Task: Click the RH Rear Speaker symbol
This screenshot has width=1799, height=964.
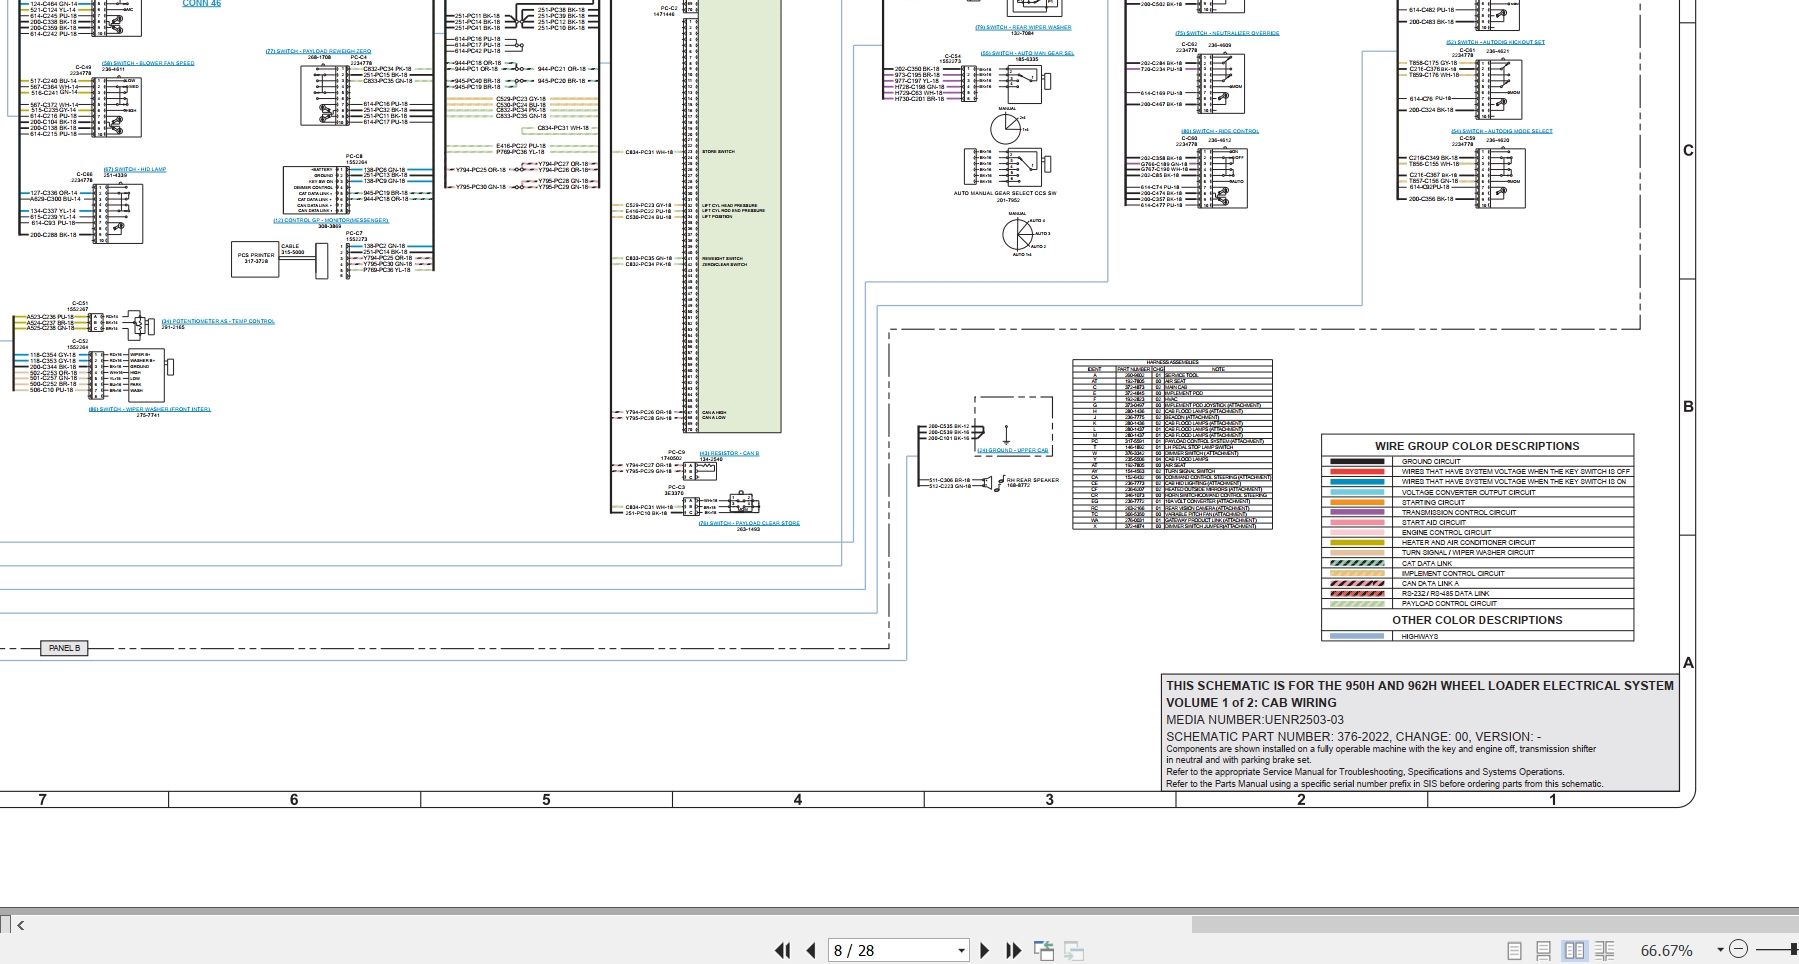Action: coord(993,483)
